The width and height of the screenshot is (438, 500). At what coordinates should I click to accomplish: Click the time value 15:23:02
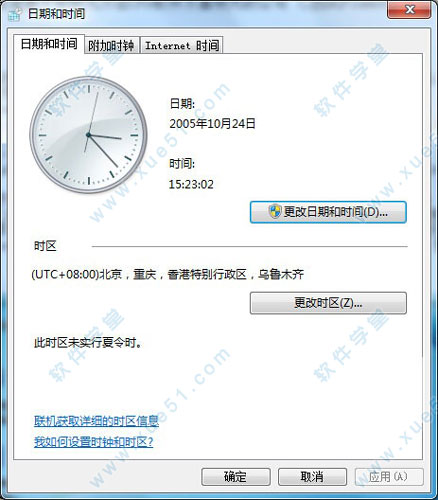(x=191, y=184)
